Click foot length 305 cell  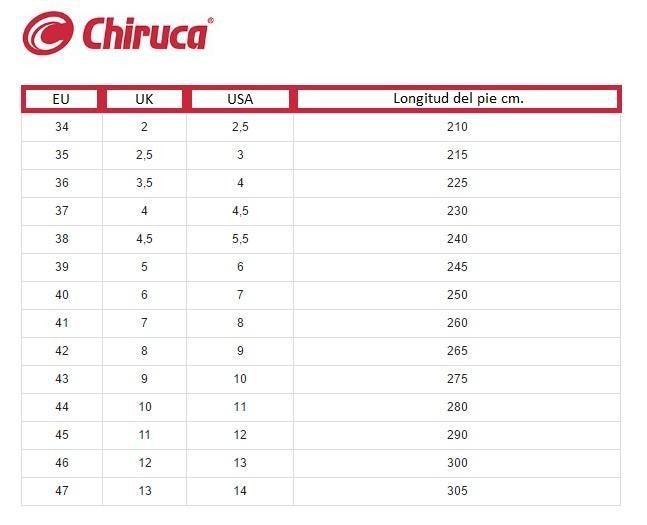(x=457, y=491)
